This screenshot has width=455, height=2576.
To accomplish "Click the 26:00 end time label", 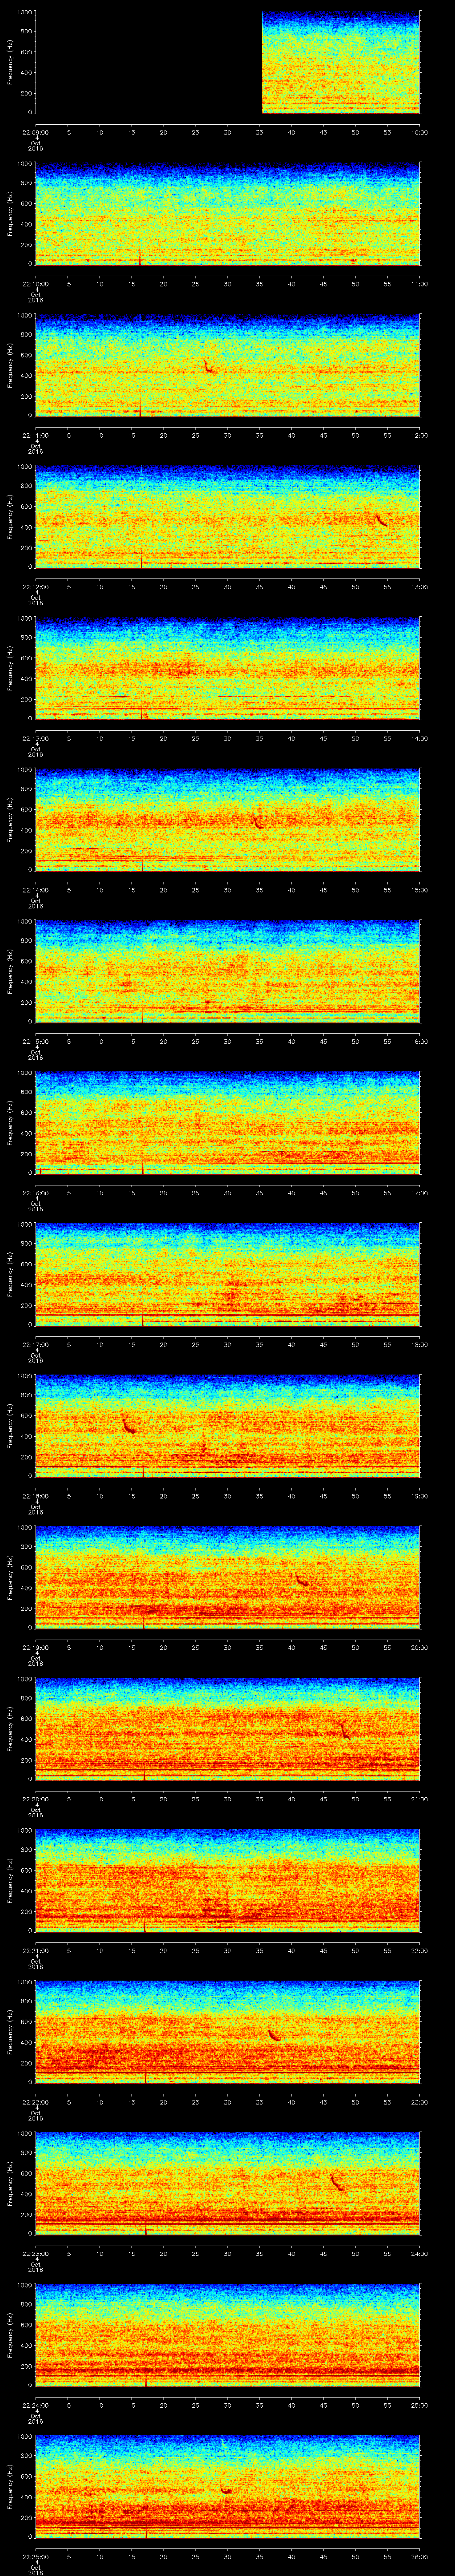I will (420, 2557).
